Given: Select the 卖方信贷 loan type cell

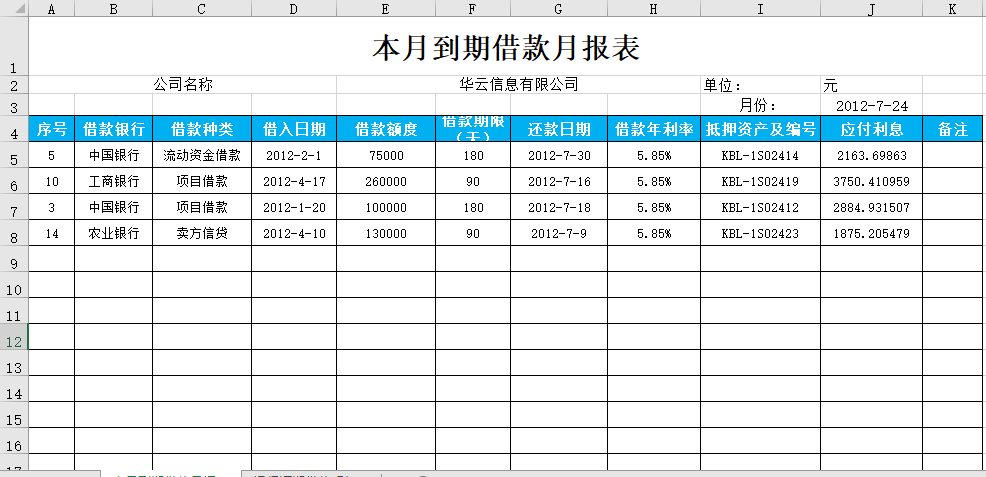Looking at the screenshot, I should click(201, 234).
